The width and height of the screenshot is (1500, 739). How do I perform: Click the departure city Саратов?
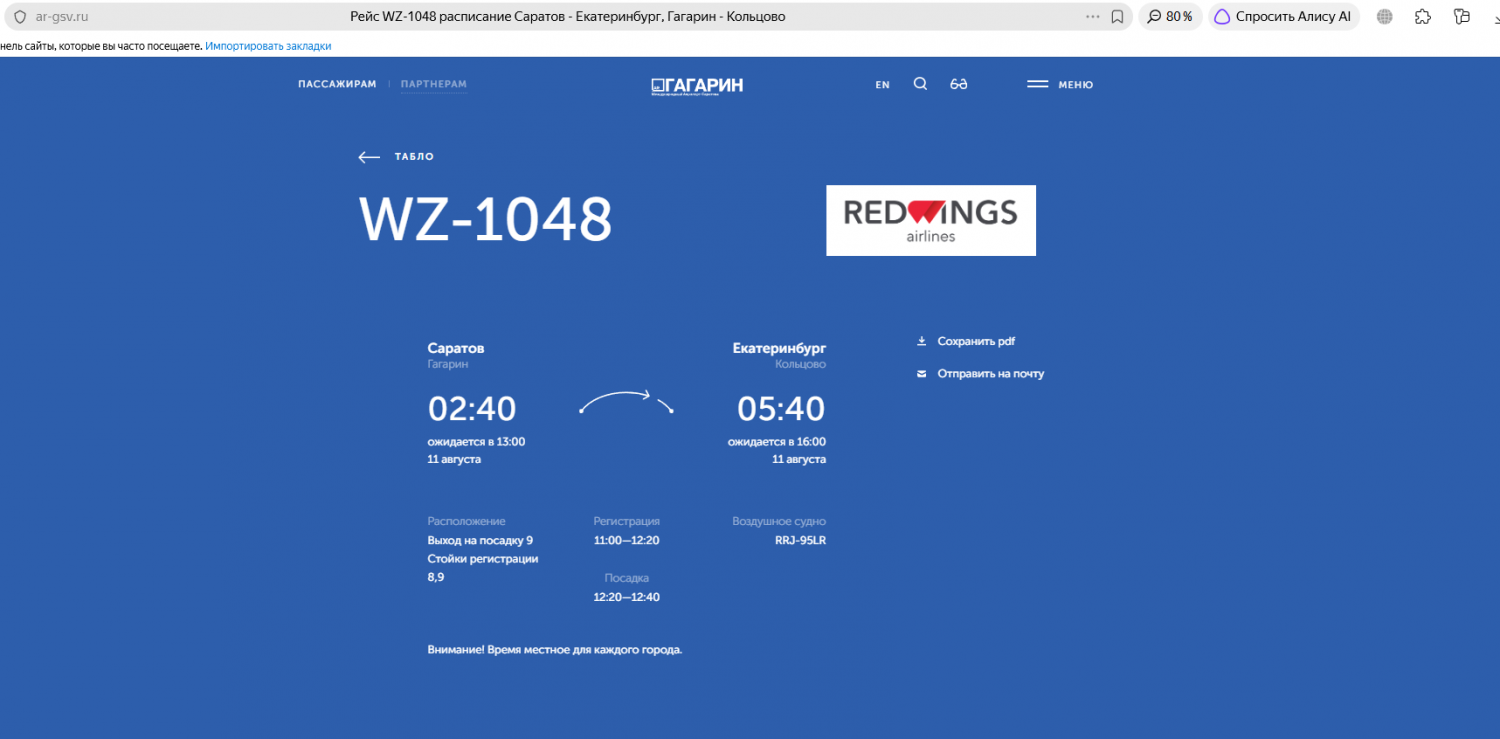(456, 348)
